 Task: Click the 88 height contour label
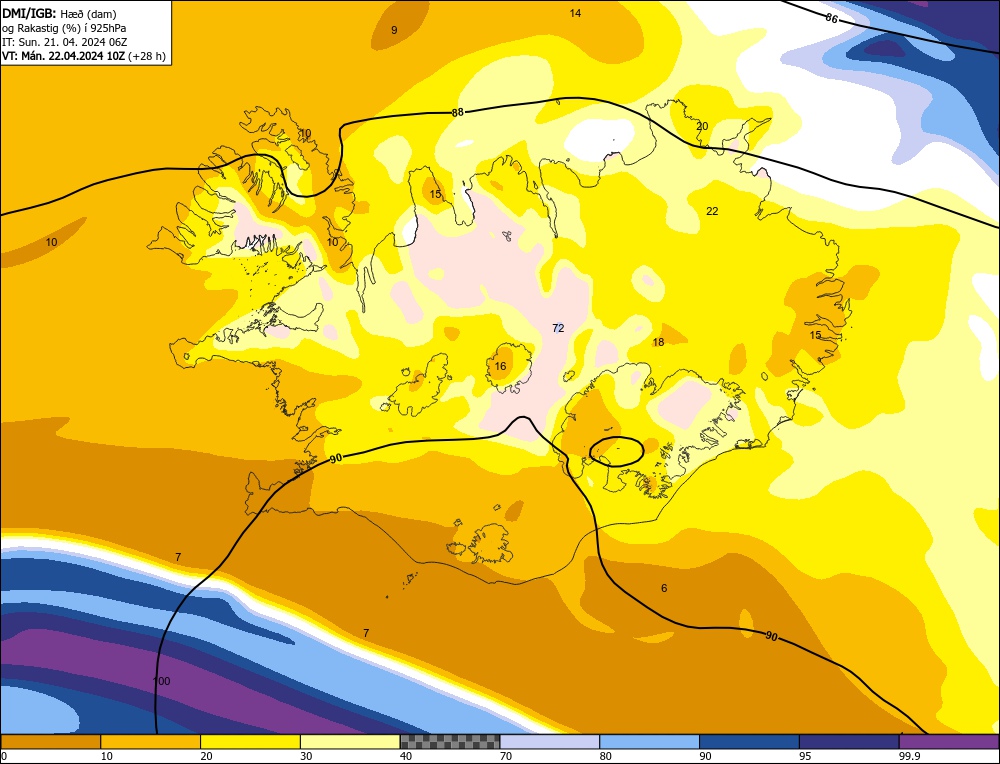[x=457, y=113]
